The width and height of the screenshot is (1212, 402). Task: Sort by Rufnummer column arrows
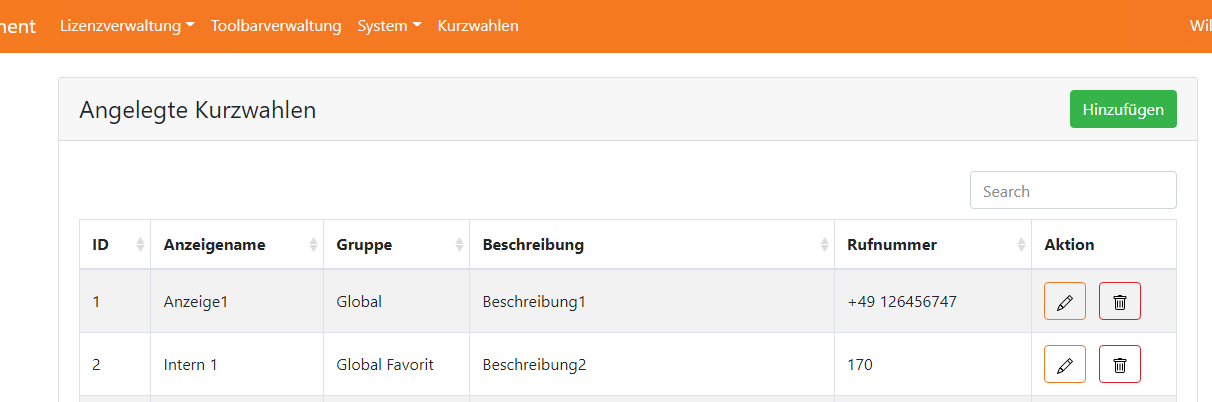click(1021, 245)
